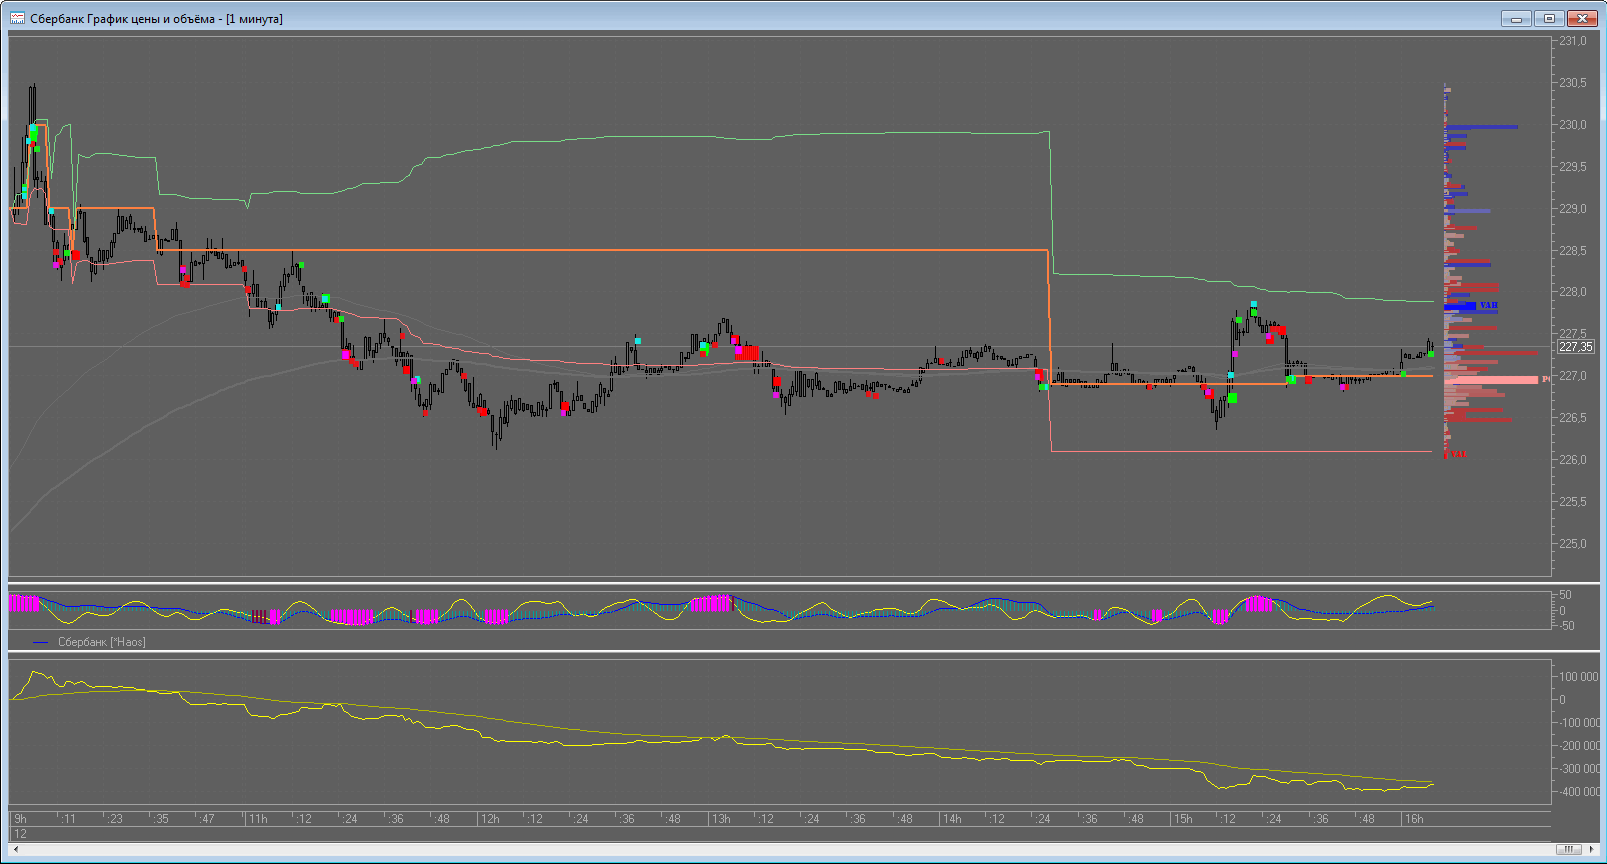The width and height of the screenshot is (1607, 864).
Task: Select the pink POC bar in volume profile
Action: (x=1491, y=380)
